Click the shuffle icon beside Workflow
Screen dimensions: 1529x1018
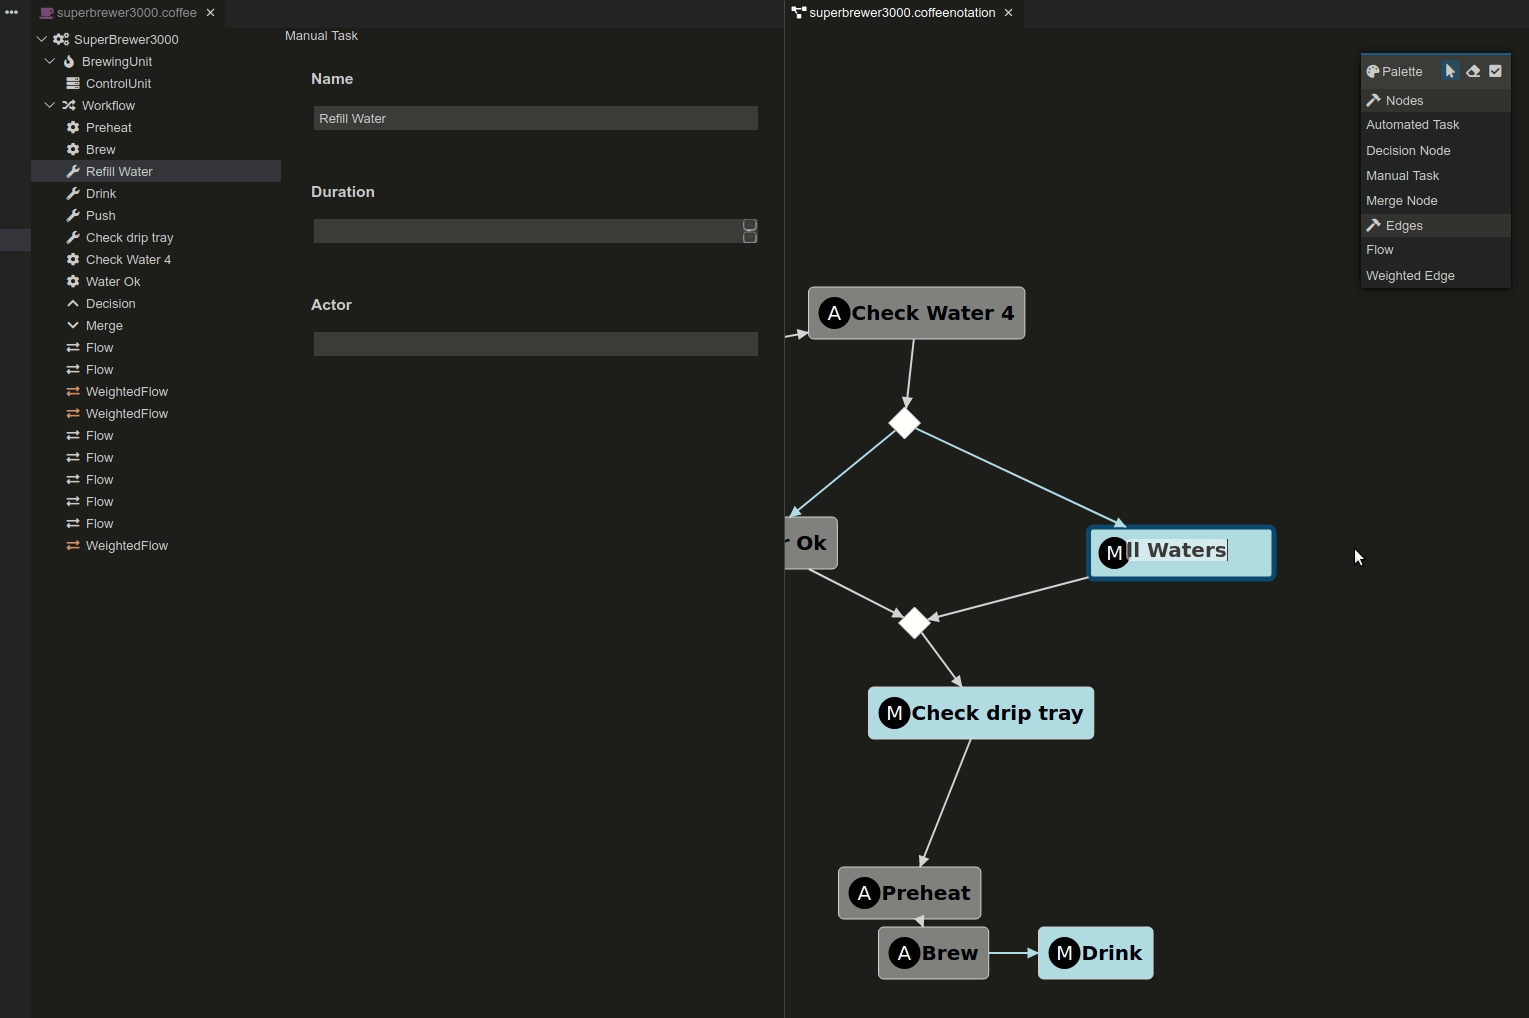point(69,105)
